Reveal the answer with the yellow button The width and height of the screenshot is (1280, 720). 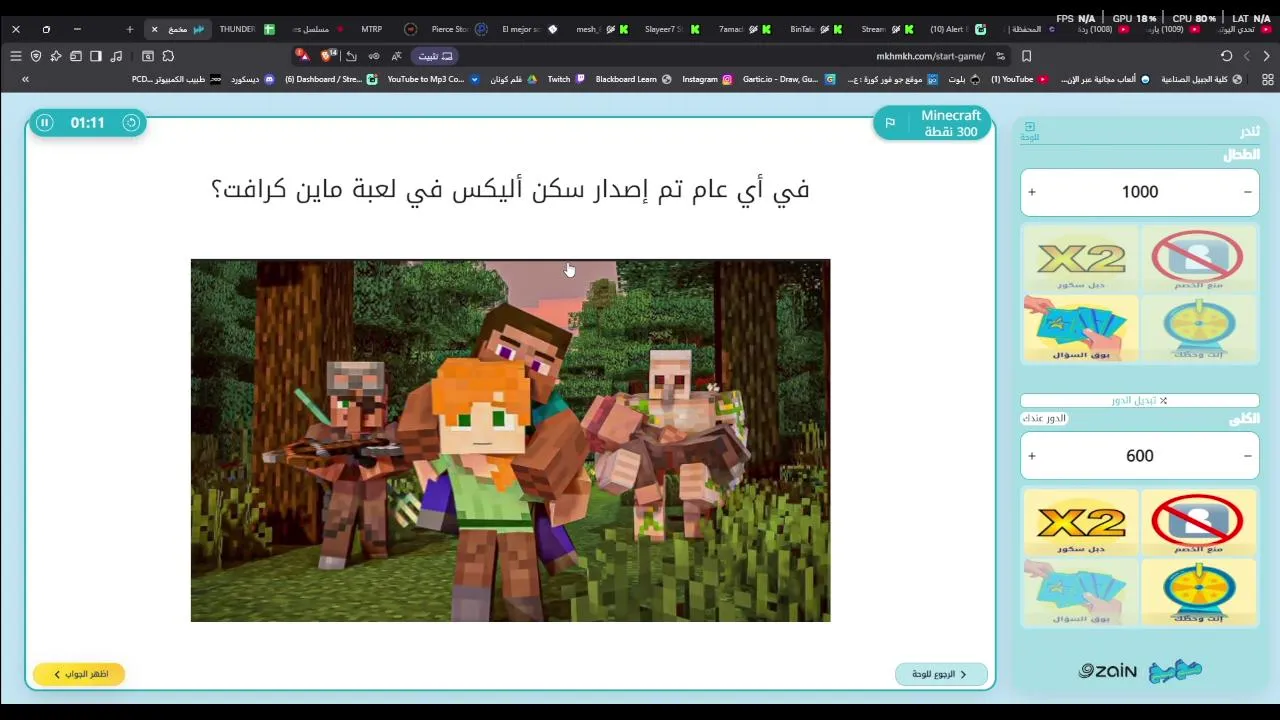coord(79,674)
